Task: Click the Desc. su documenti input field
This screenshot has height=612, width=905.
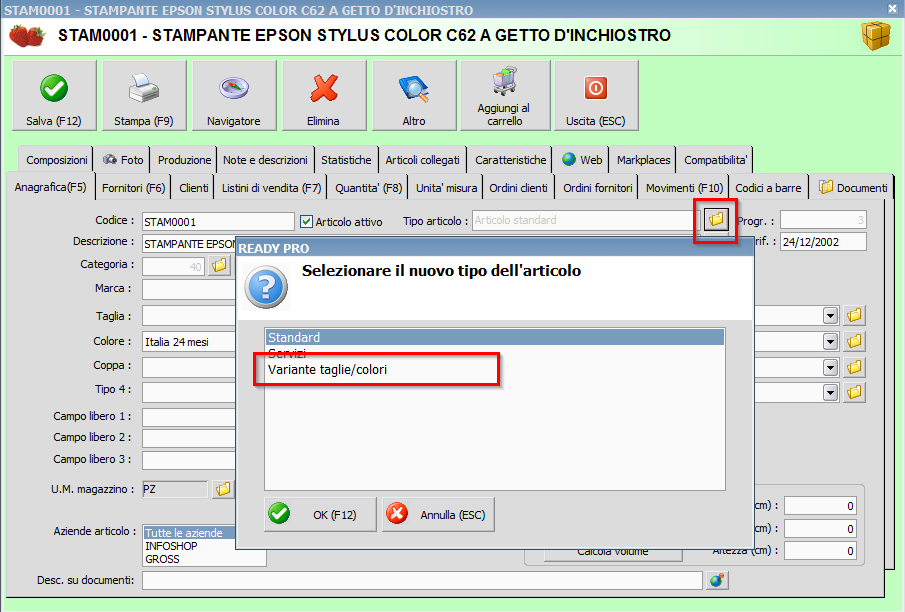Action: [422, 580]
